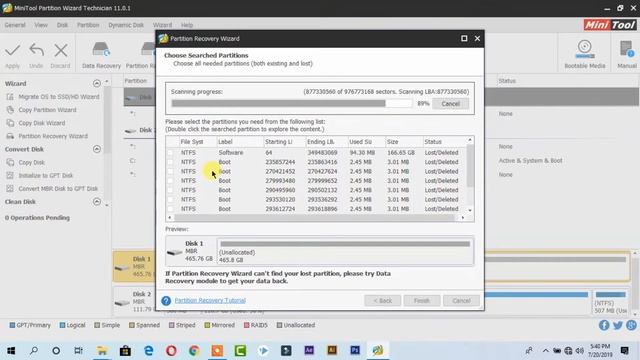This screenshot has height=360, width=640.
Task: Check the Boot partition starting at 293530120
Action: pos(170,200)
